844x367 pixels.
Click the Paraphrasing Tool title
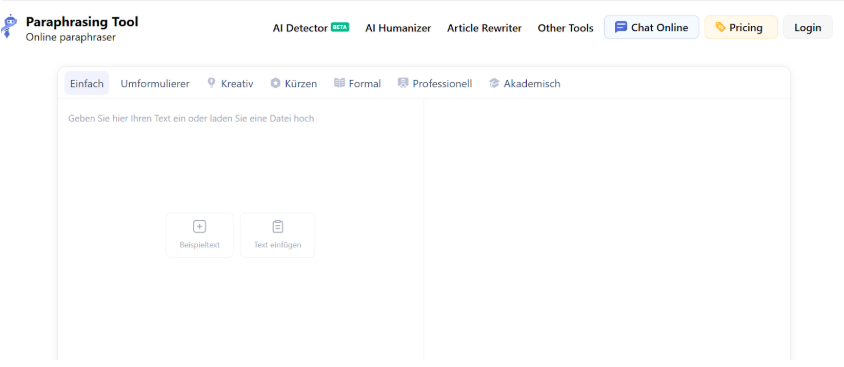point(82,22)
